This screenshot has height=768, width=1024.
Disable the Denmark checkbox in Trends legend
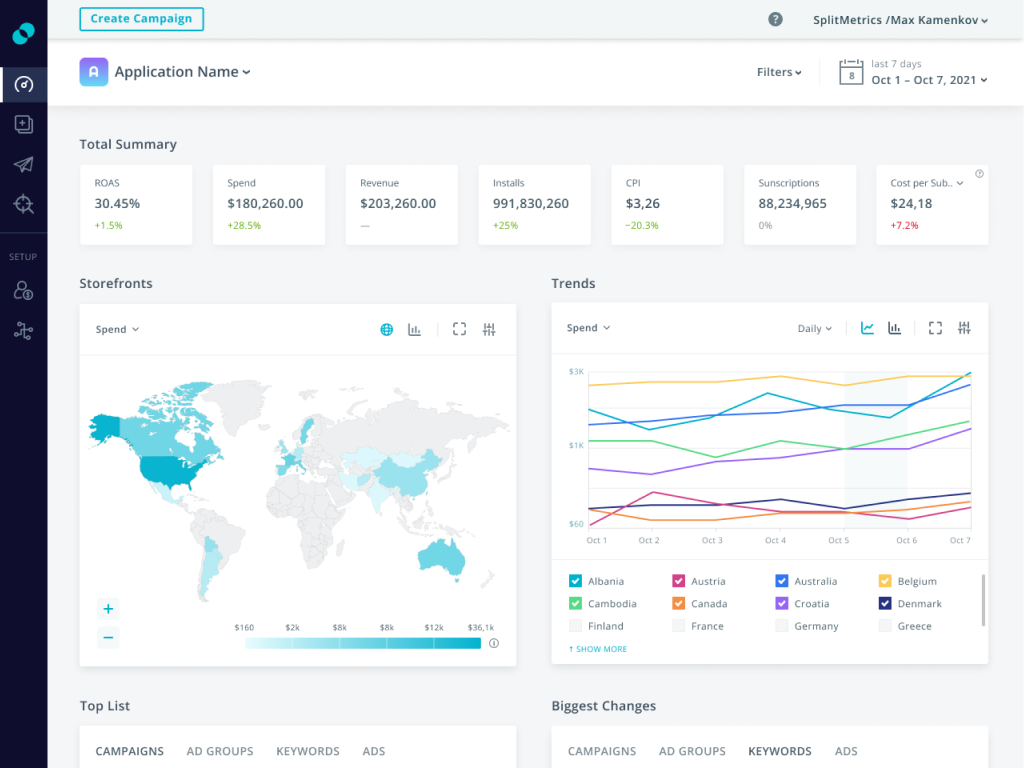pyautogui.click(x=885, y=603)
